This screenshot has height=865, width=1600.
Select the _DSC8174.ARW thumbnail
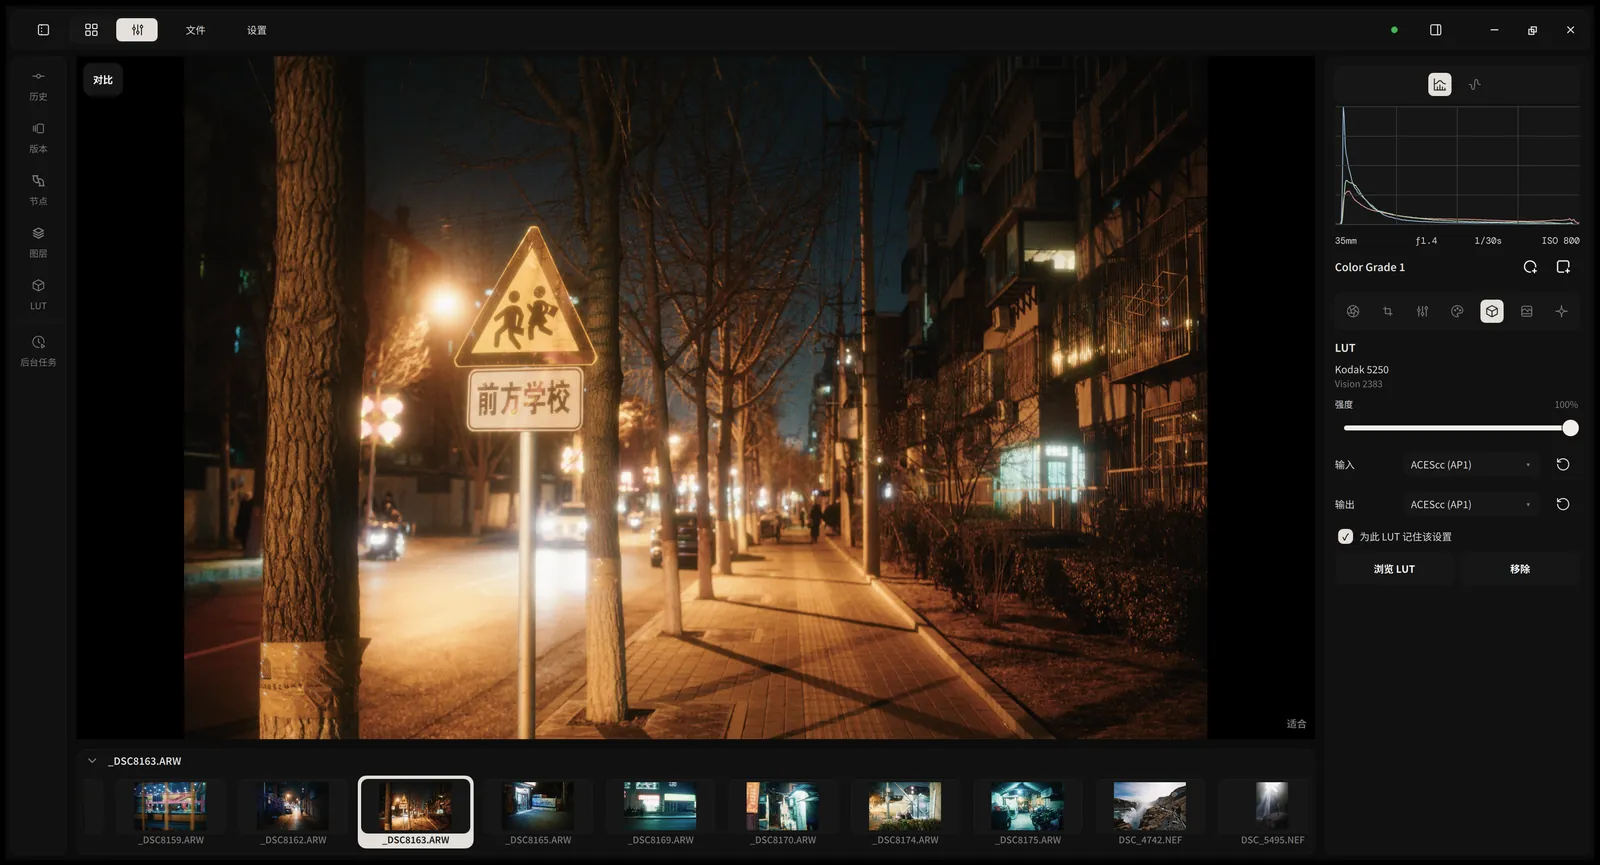point(905,813)
